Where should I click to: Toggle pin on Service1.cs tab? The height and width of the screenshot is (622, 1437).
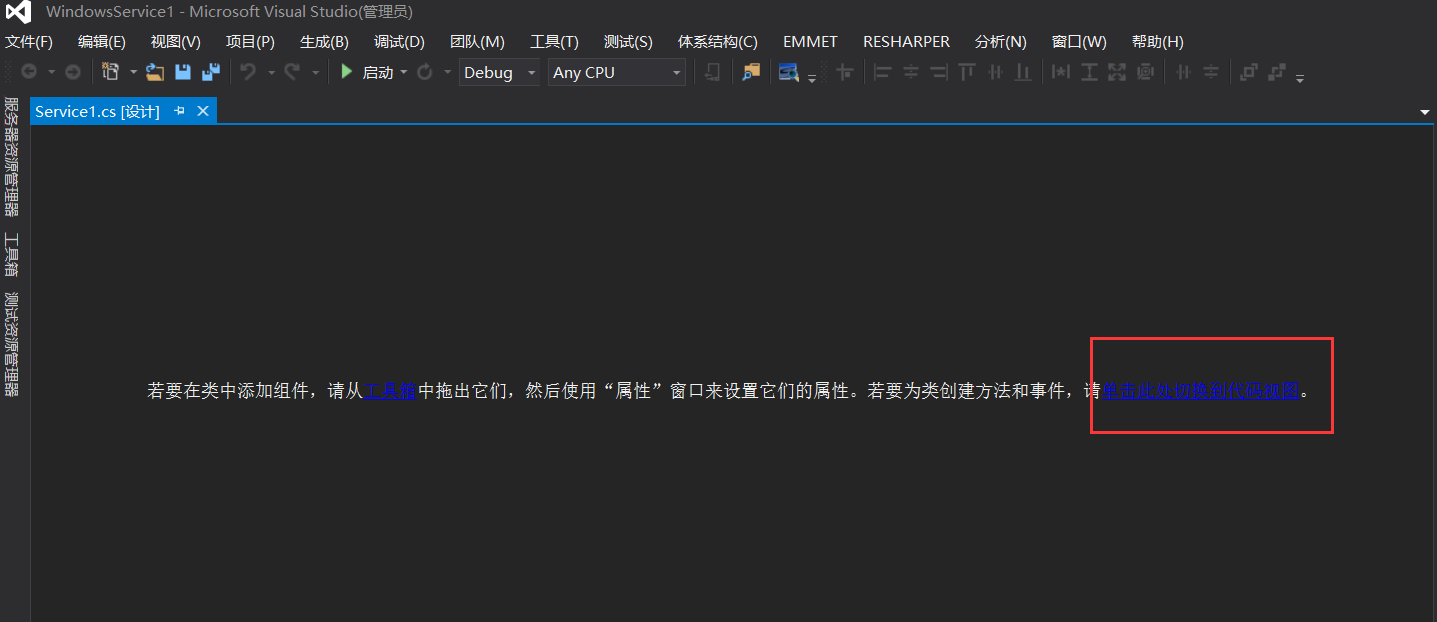[x=180, y=111]
